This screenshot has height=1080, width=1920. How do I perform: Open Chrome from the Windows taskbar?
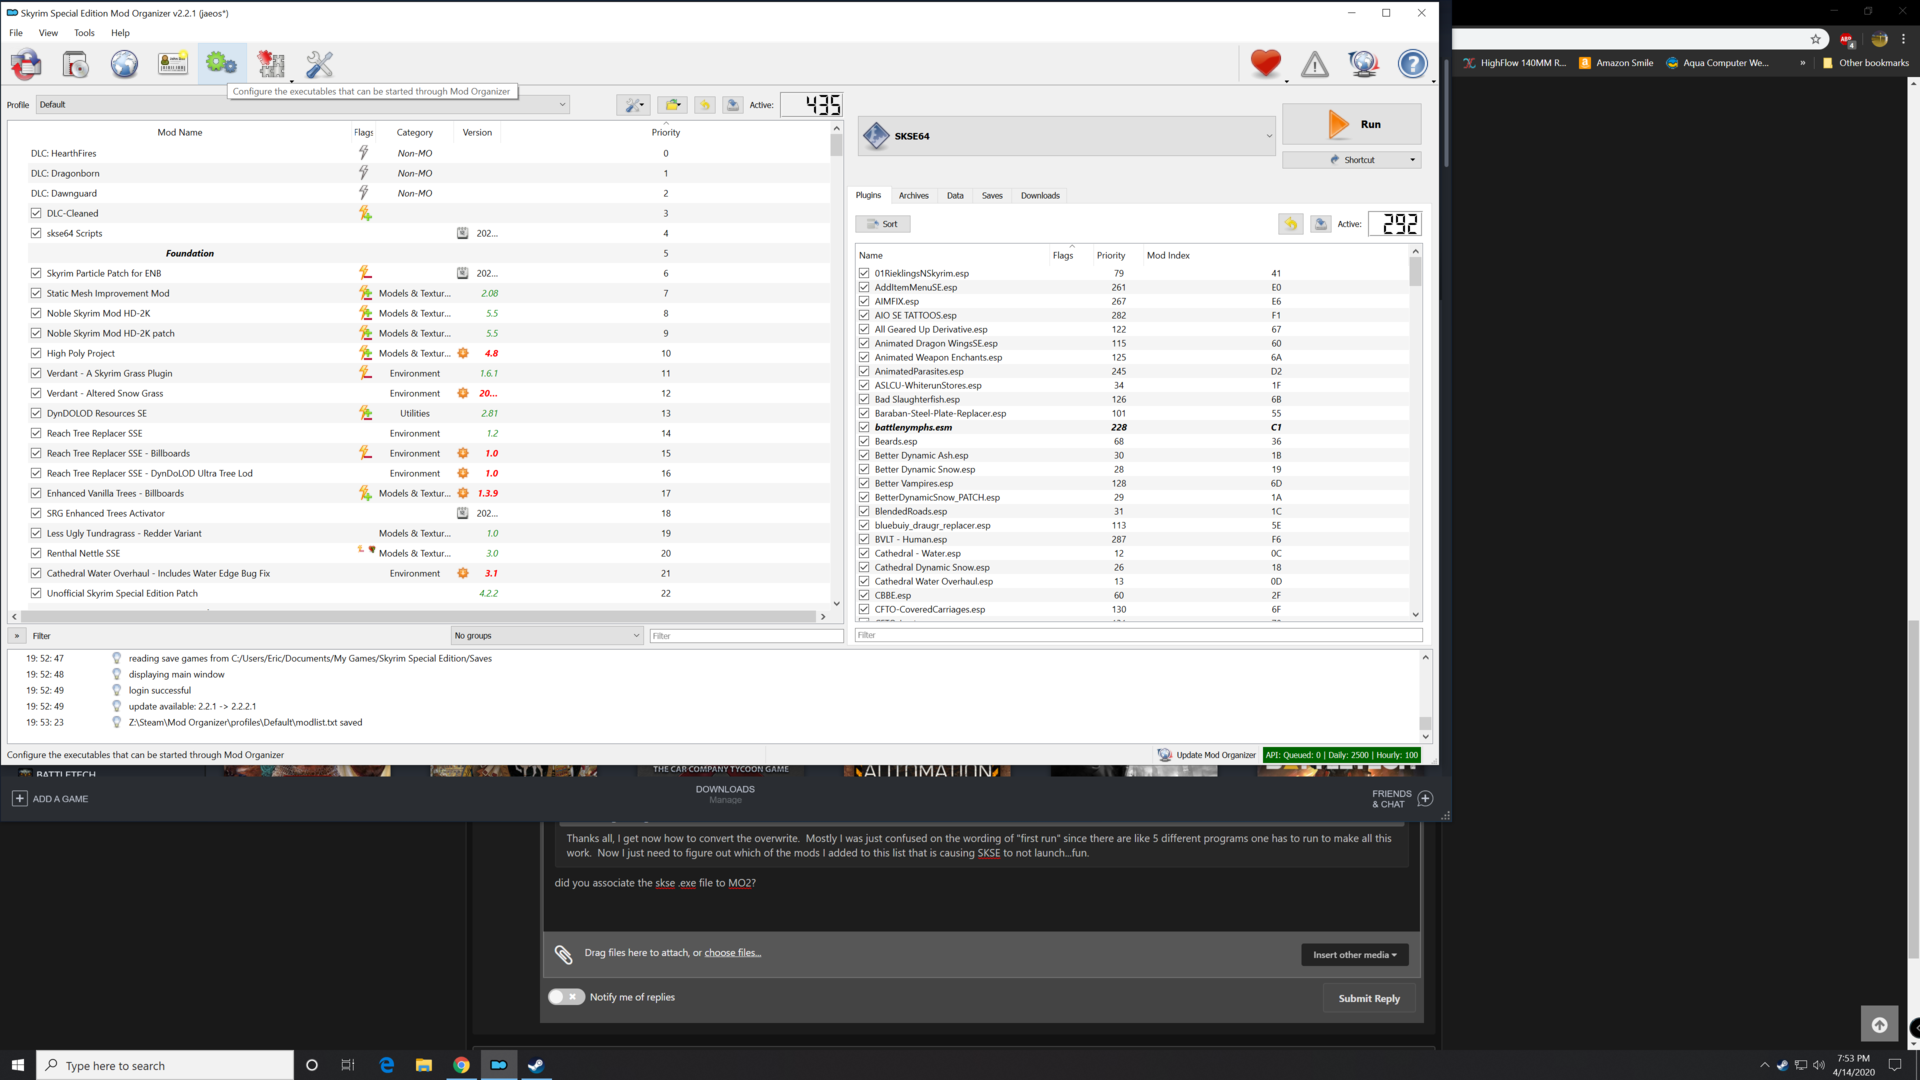[461, 1065]
